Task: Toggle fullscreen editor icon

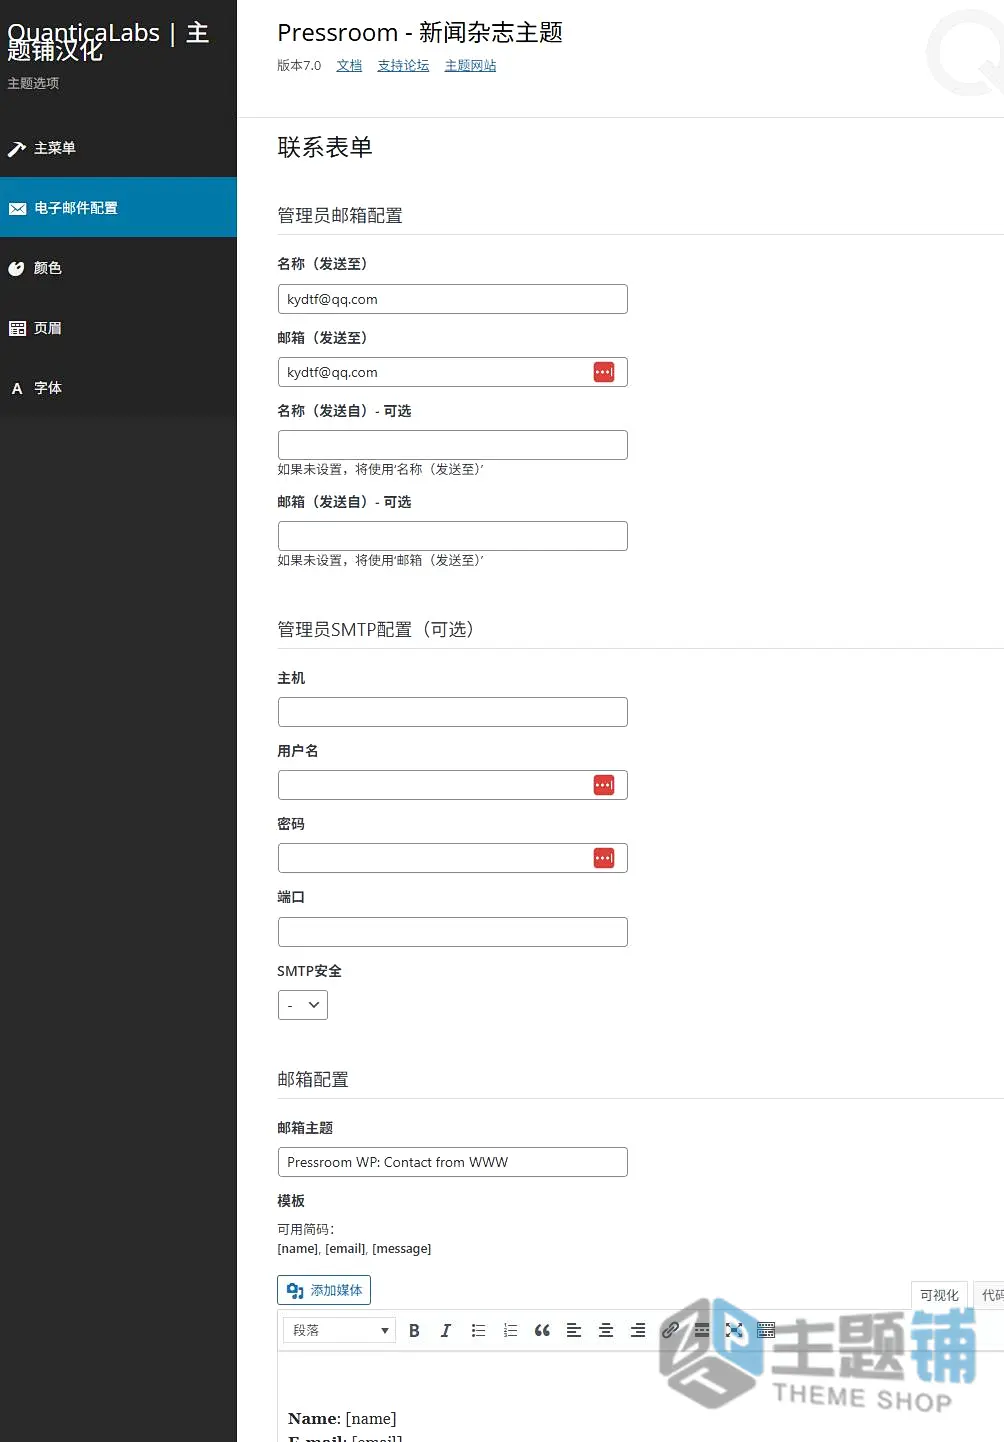Action: tap(734, 1330)
